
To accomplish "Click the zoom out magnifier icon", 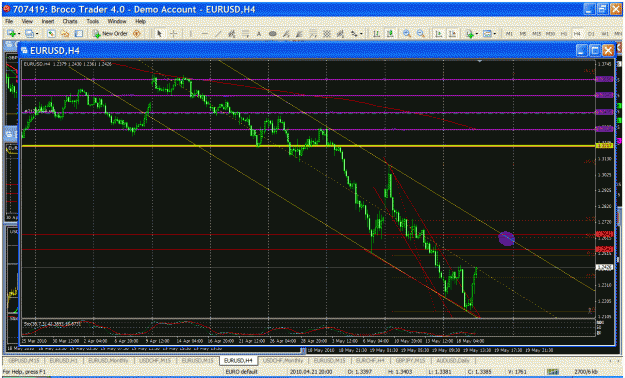I will click(421, 34).
